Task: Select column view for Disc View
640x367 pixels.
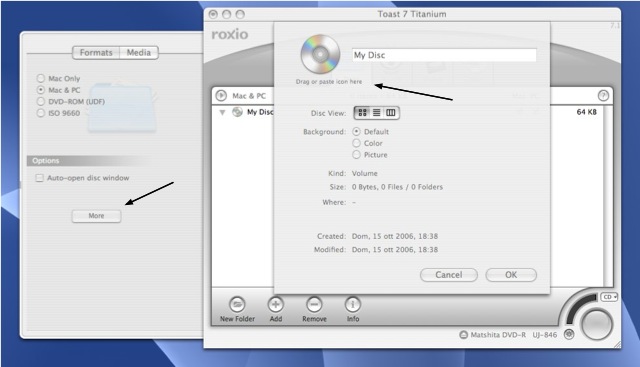Action: pyautogui.click(x=391, y=113)
